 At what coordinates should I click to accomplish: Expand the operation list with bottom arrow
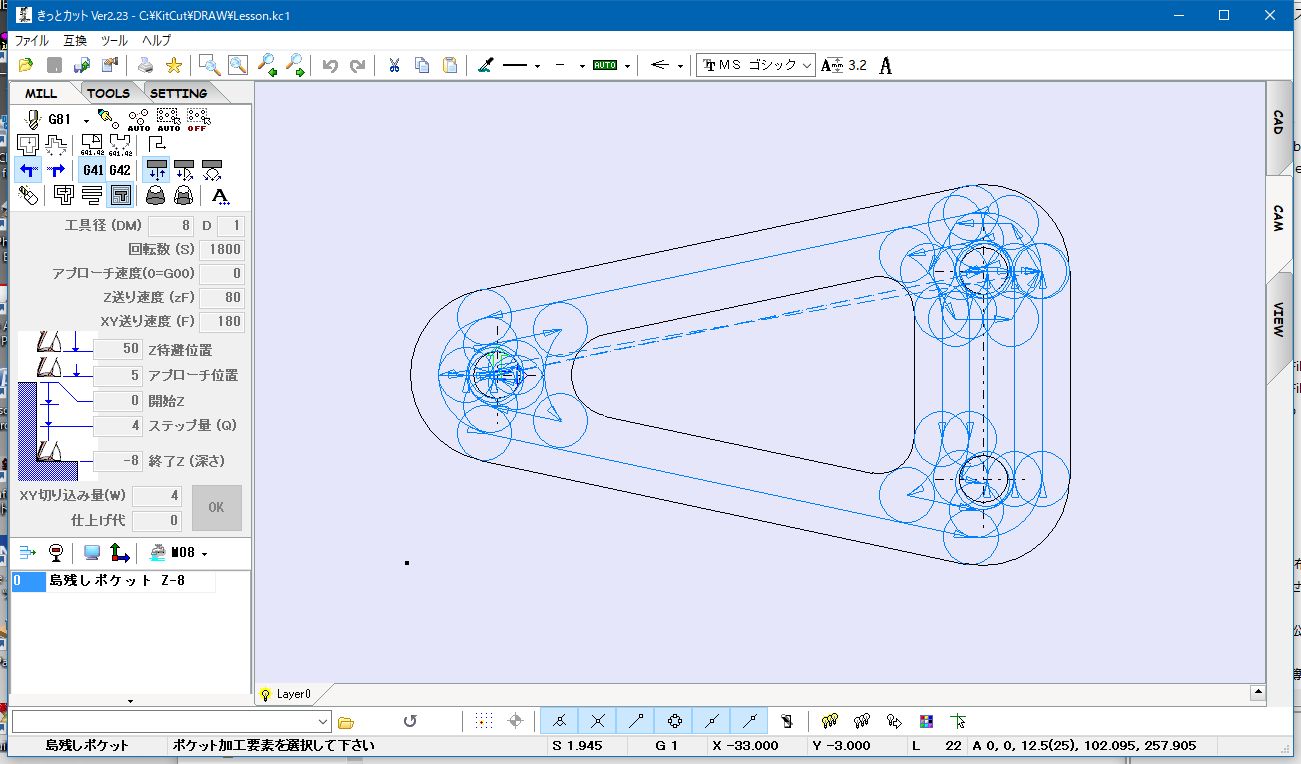click(x=130, y=701)
